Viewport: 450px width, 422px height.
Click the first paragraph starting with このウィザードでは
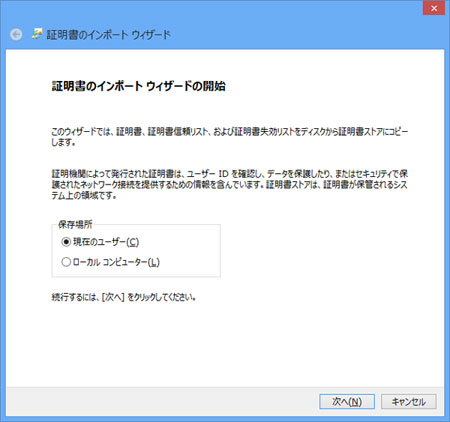point(230,137)
